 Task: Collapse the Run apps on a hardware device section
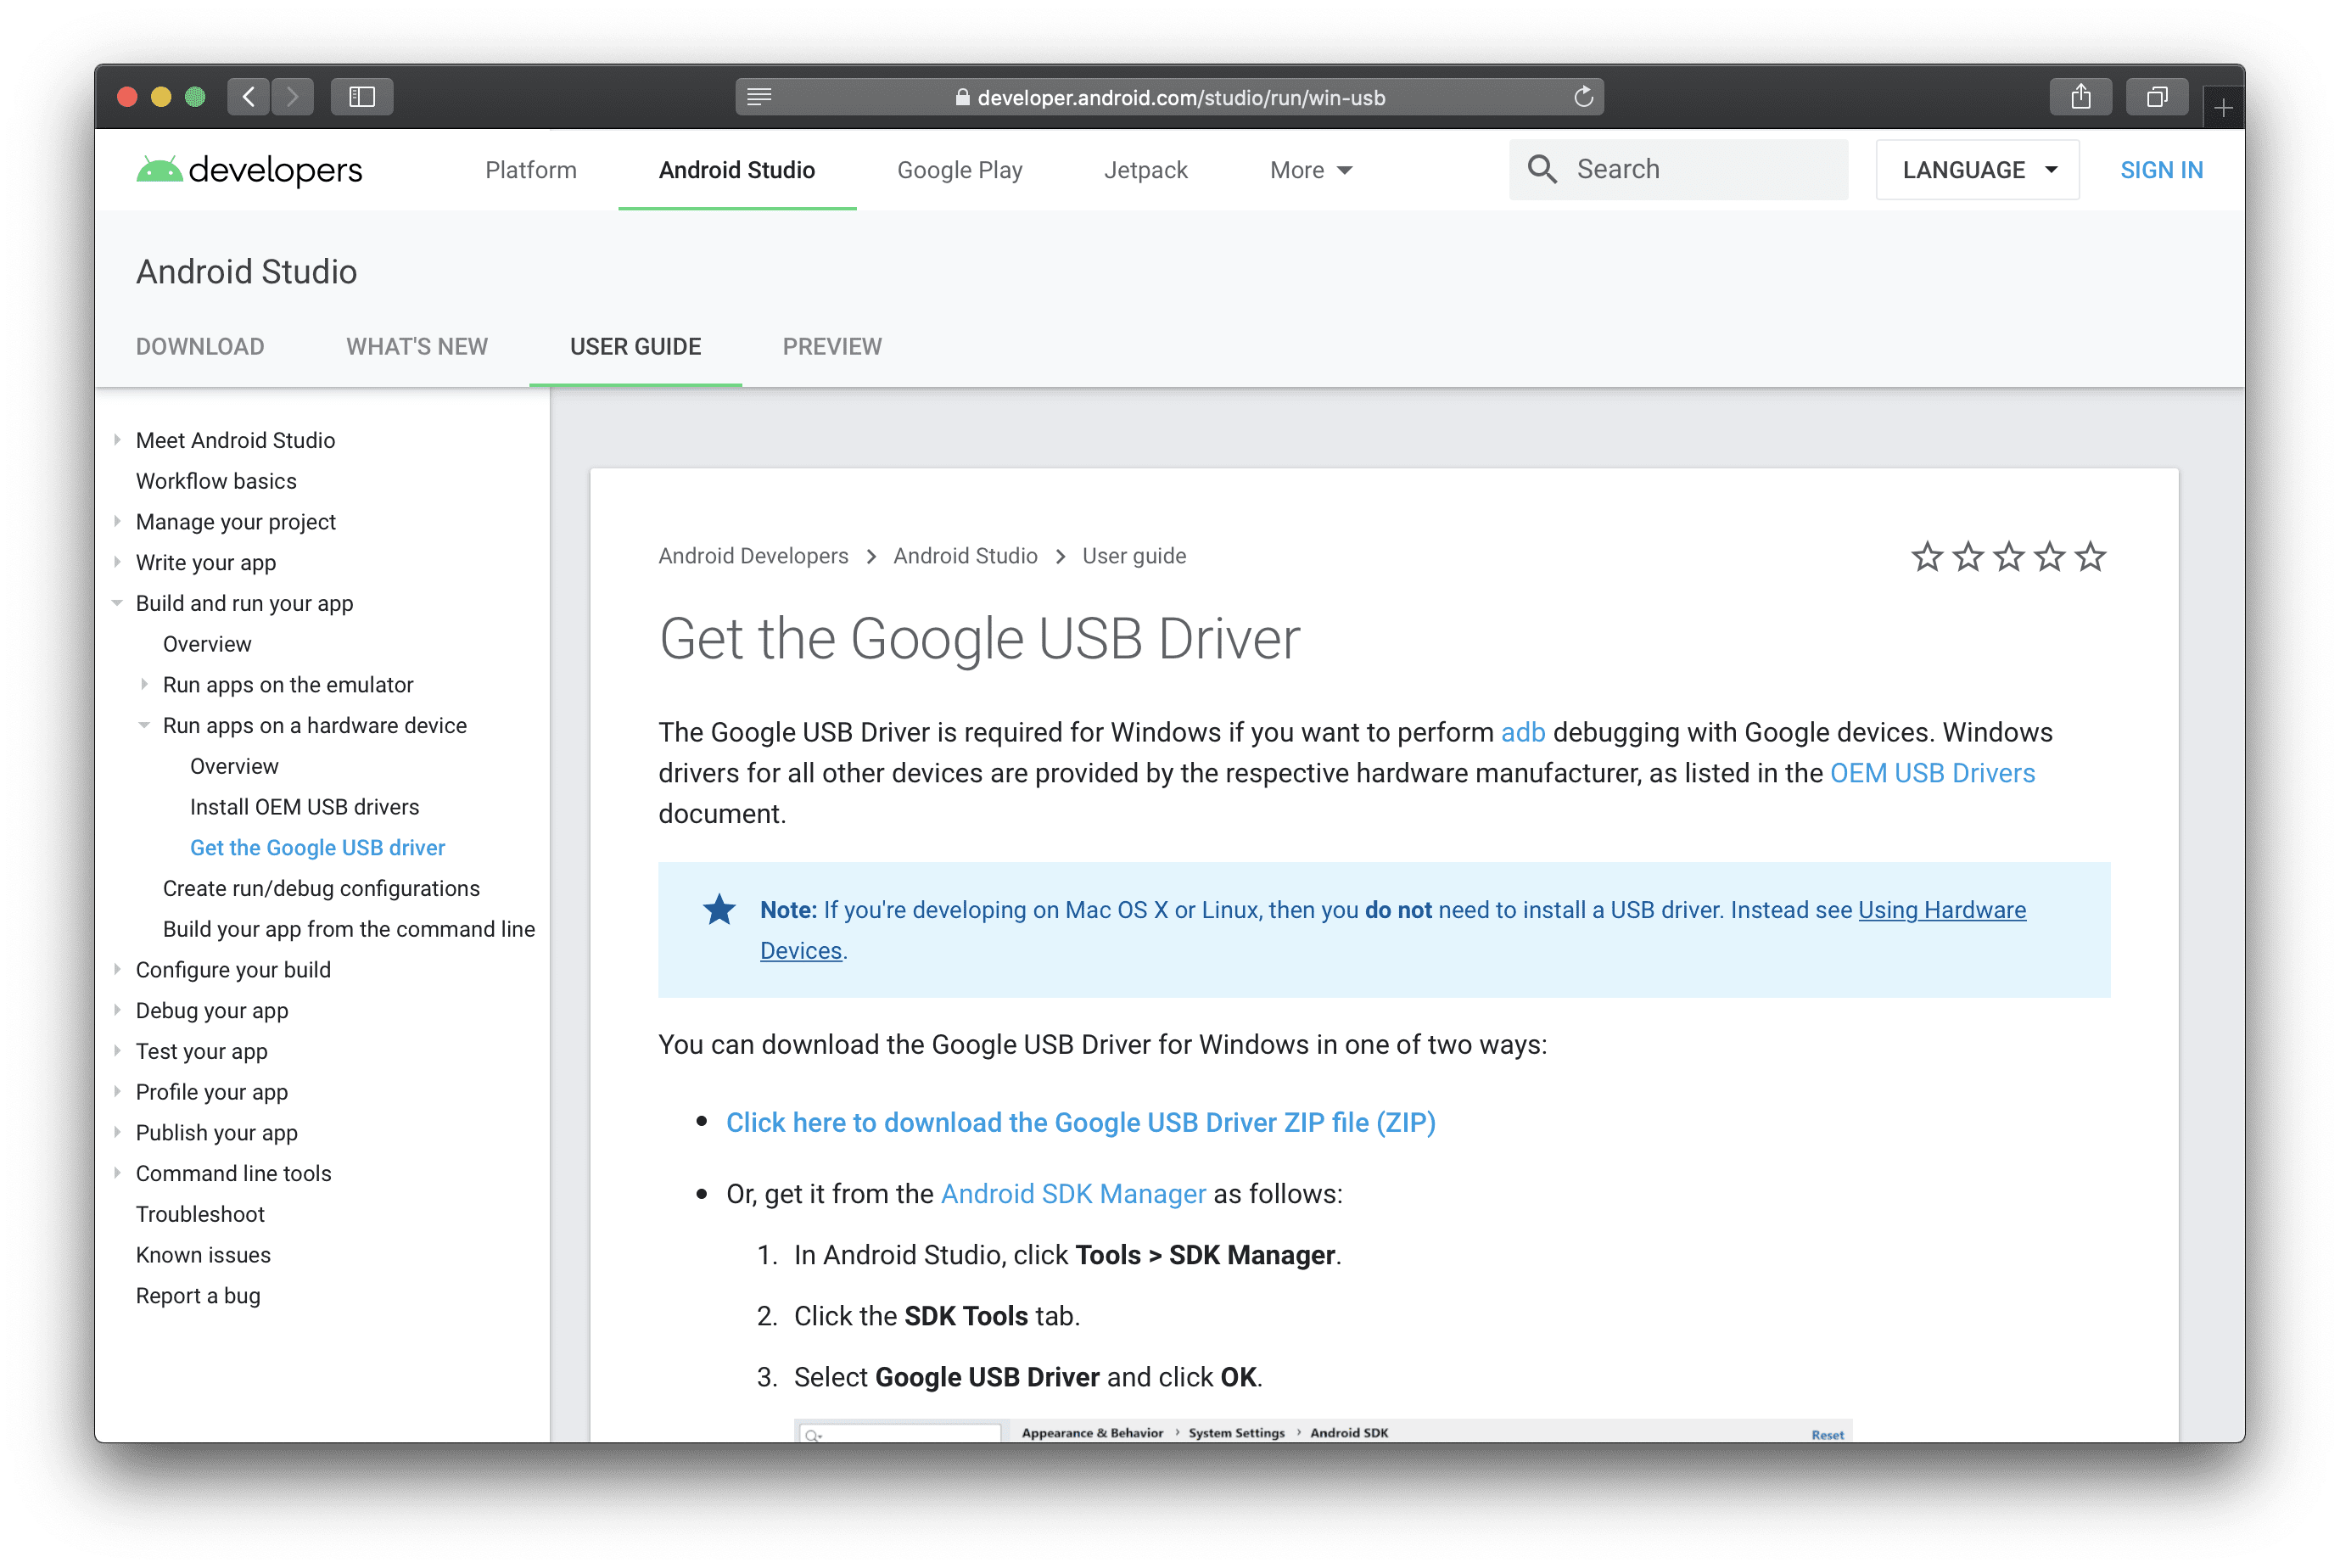144,725
